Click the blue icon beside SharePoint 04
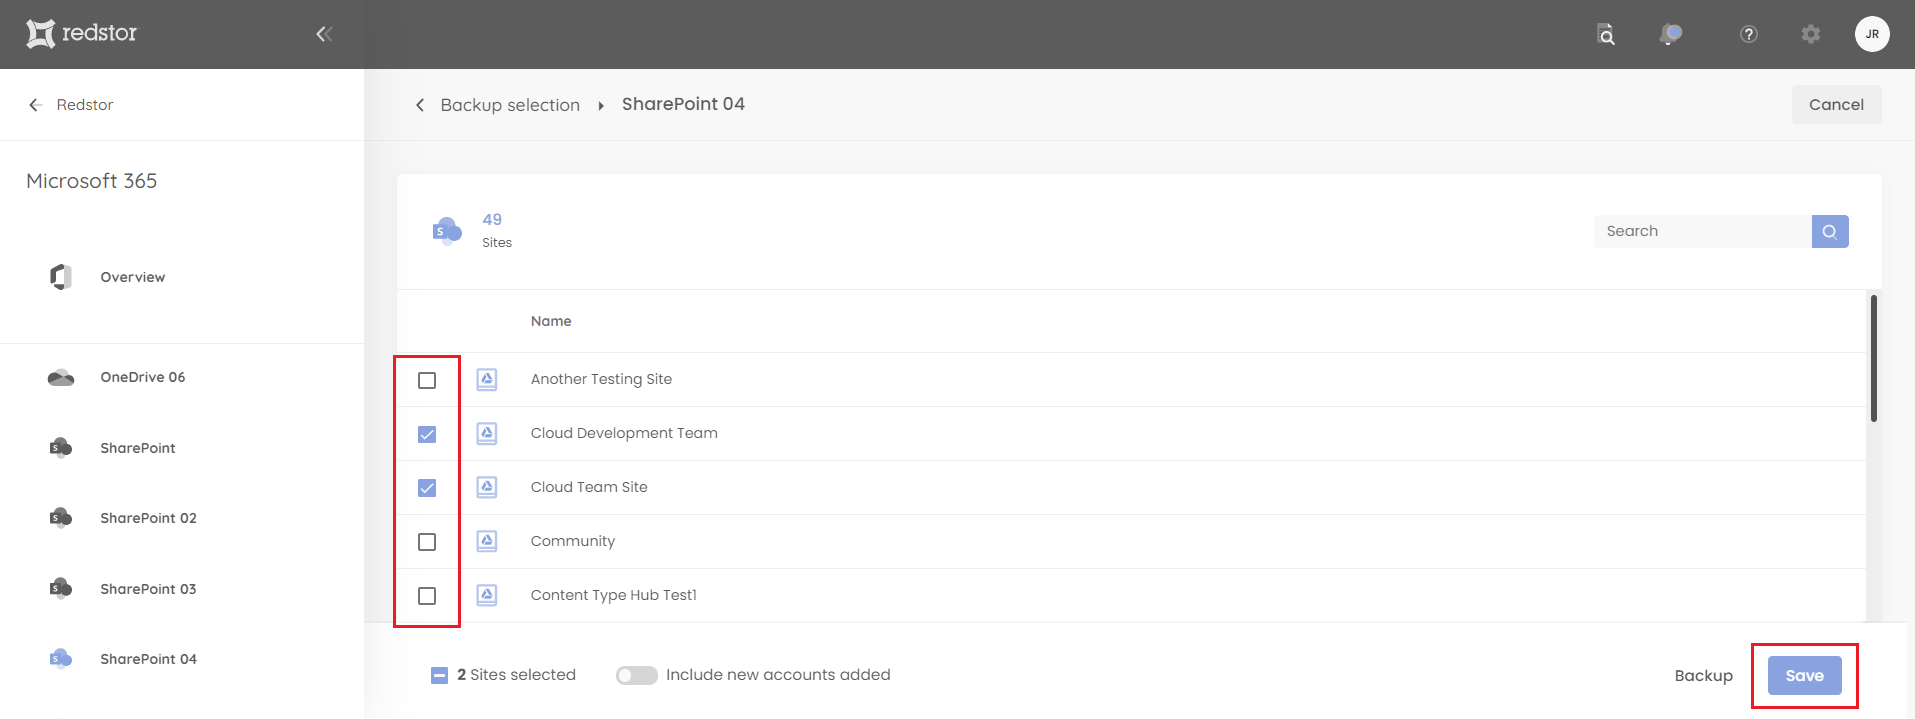The image size is (1915, 719). tap(61, 659)
